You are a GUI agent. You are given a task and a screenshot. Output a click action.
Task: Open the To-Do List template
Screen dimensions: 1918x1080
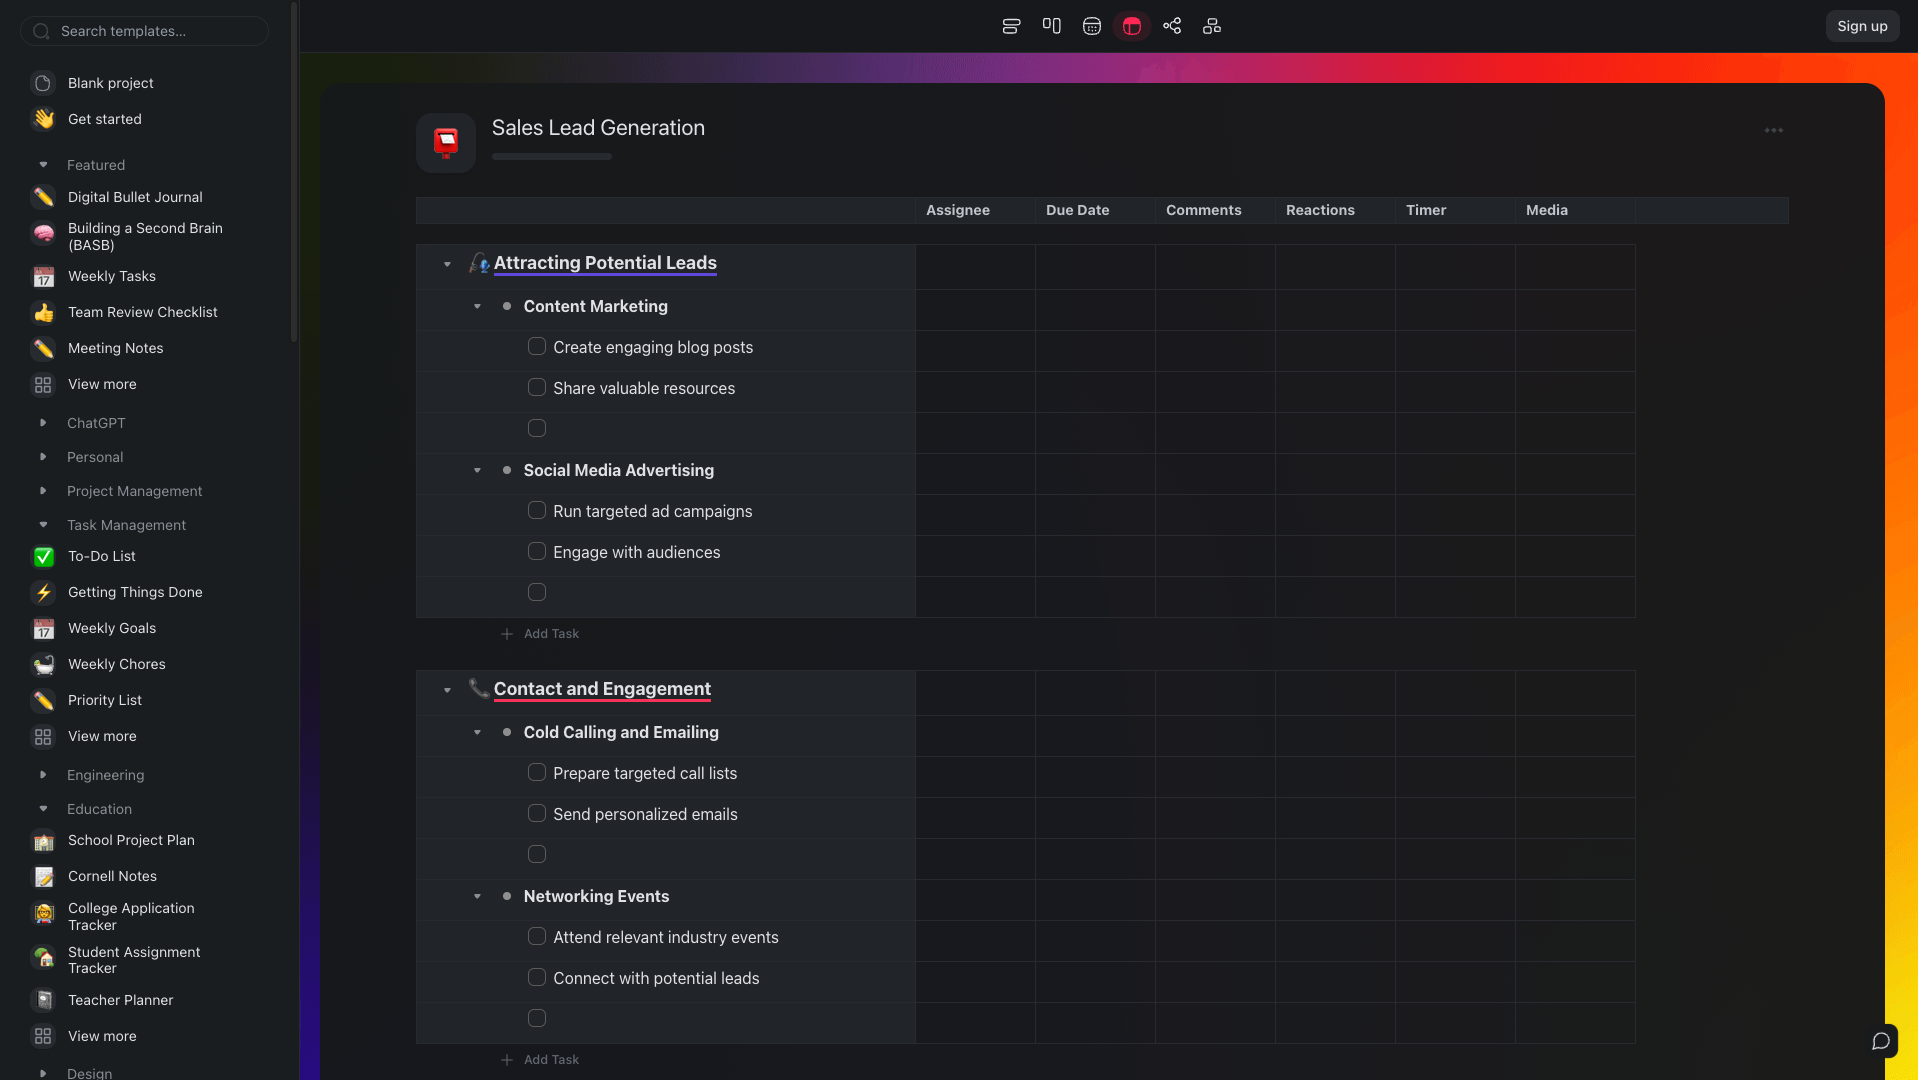point(102,556)
